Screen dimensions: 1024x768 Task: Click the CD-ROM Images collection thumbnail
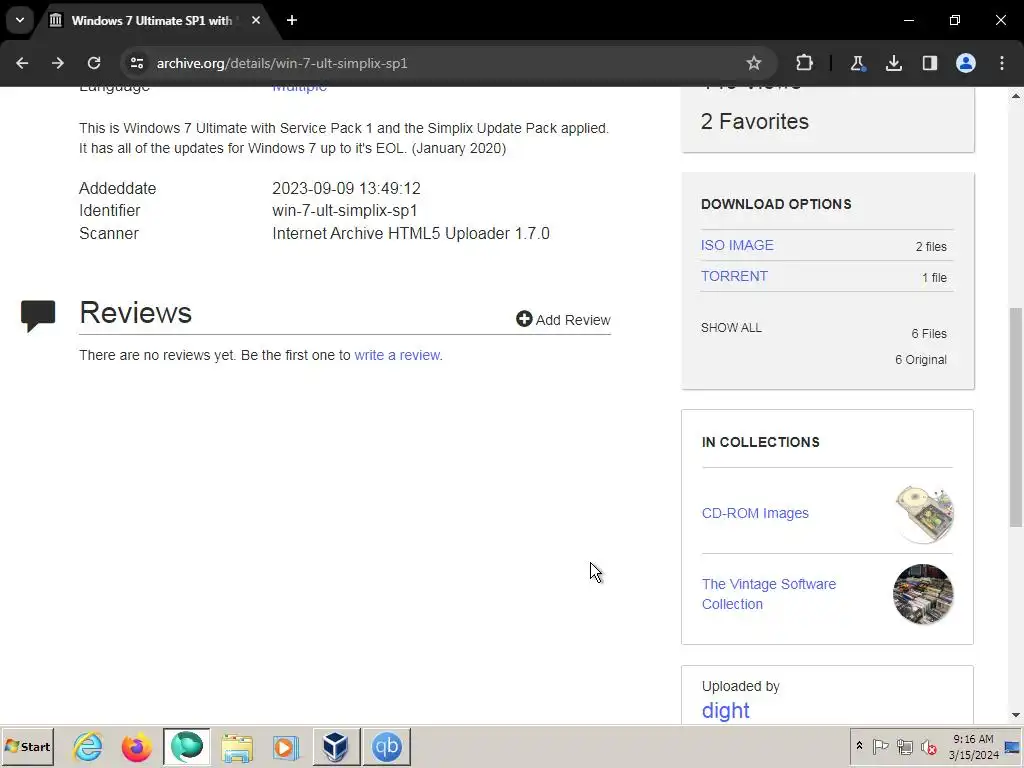coord(923,514)
